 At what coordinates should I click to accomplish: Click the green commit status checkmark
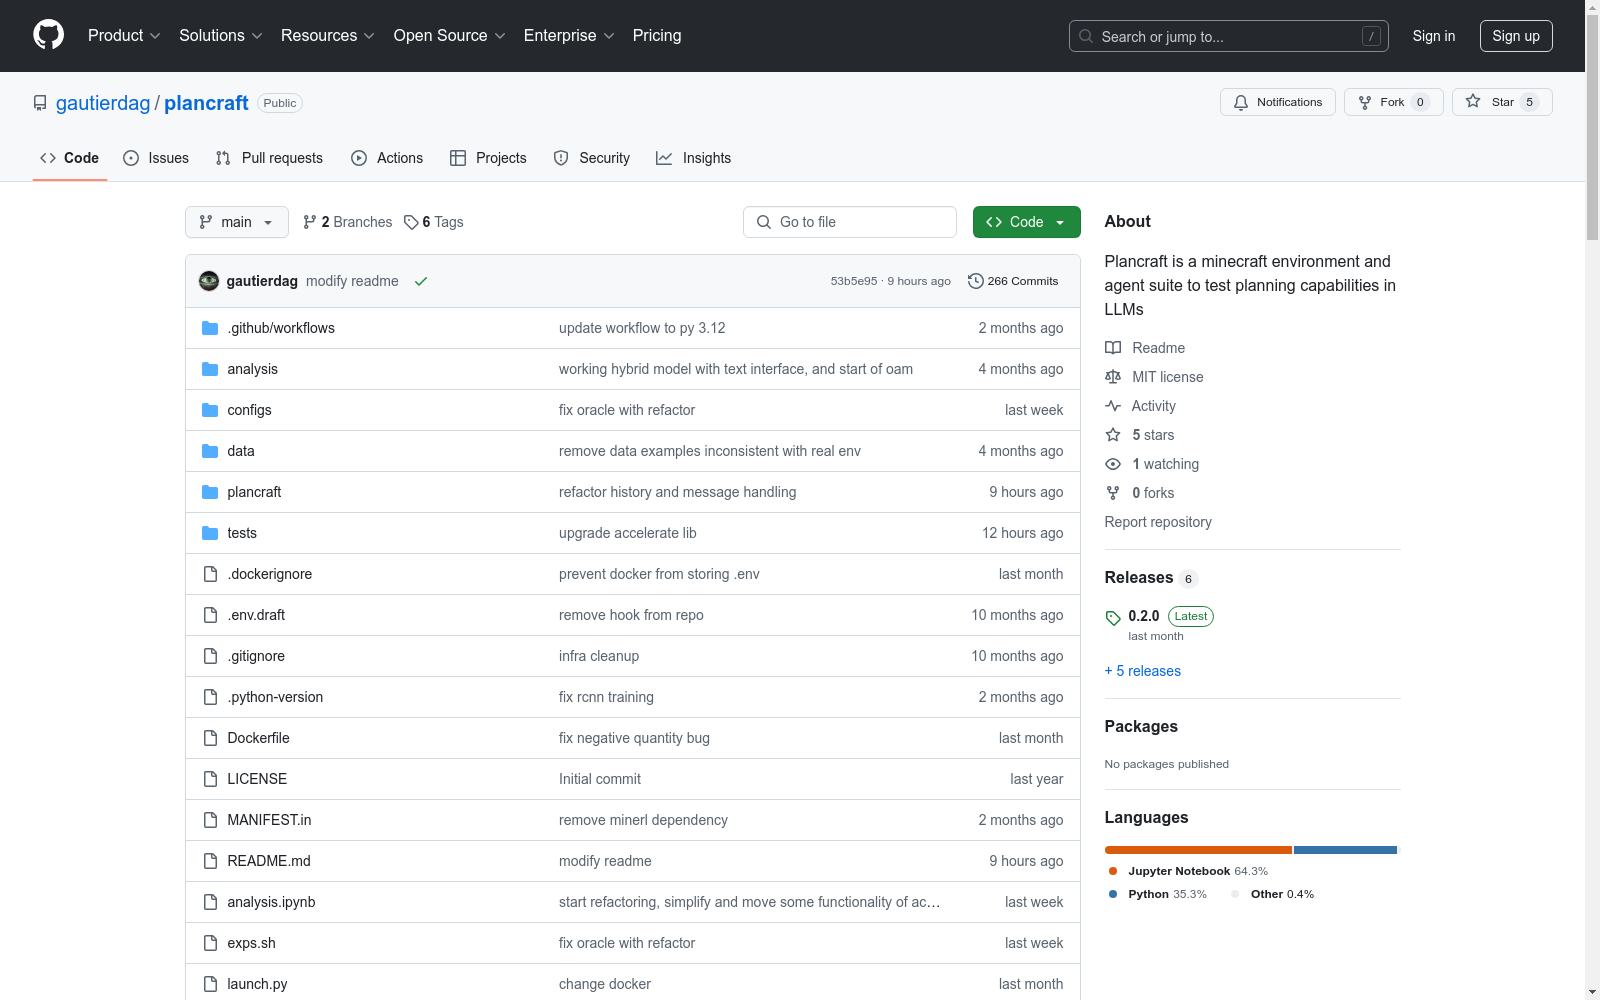[x=421, y=281]
